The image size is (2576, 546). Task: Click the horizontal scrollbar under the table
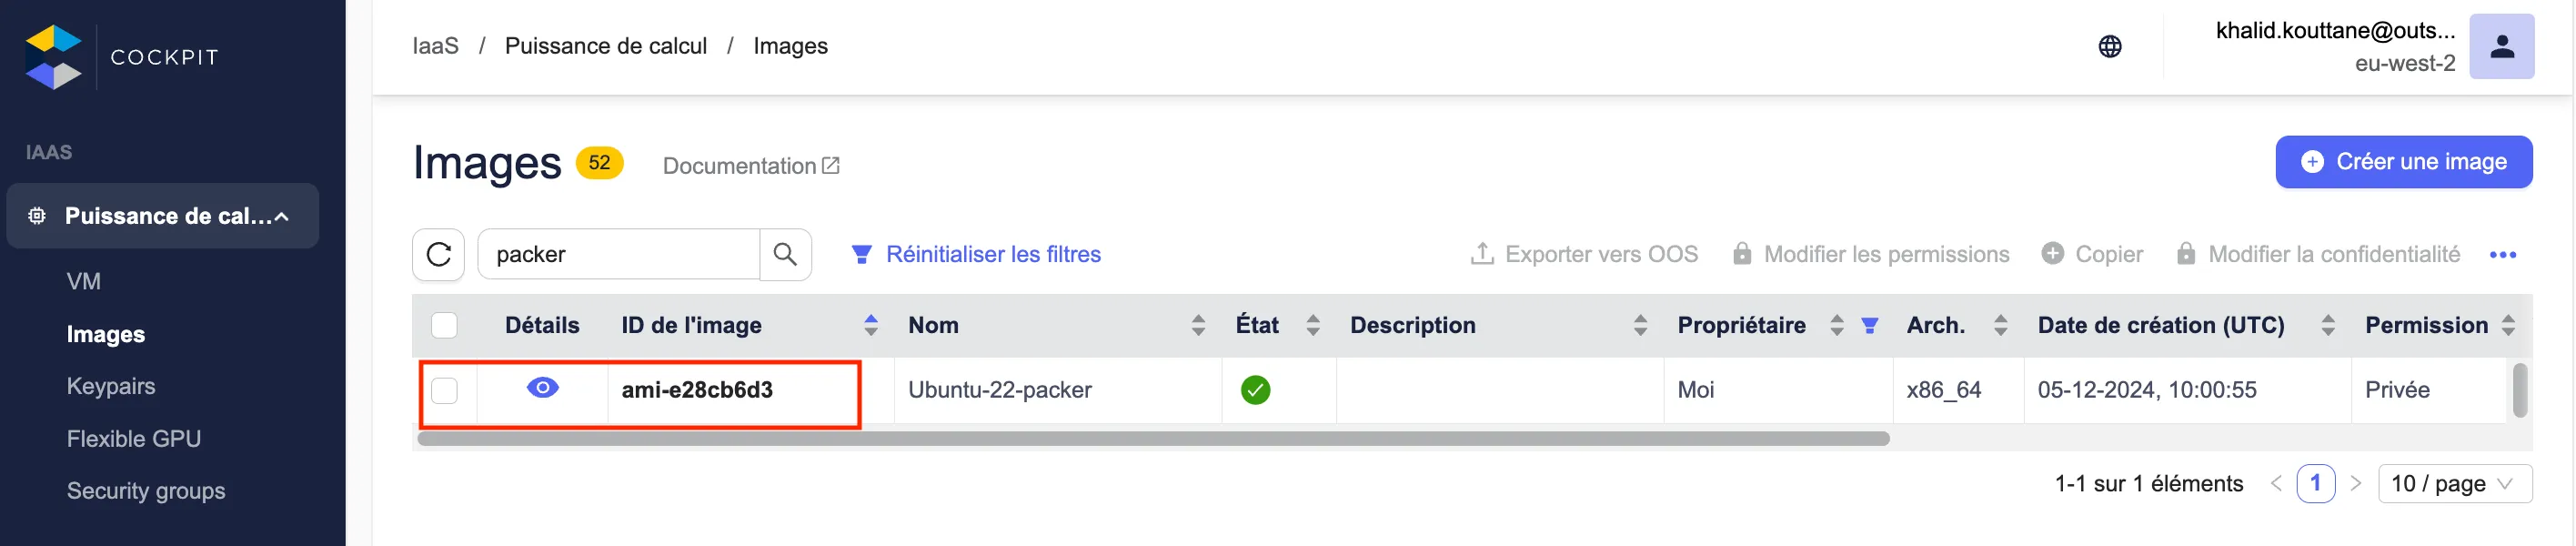(1152, 439)
